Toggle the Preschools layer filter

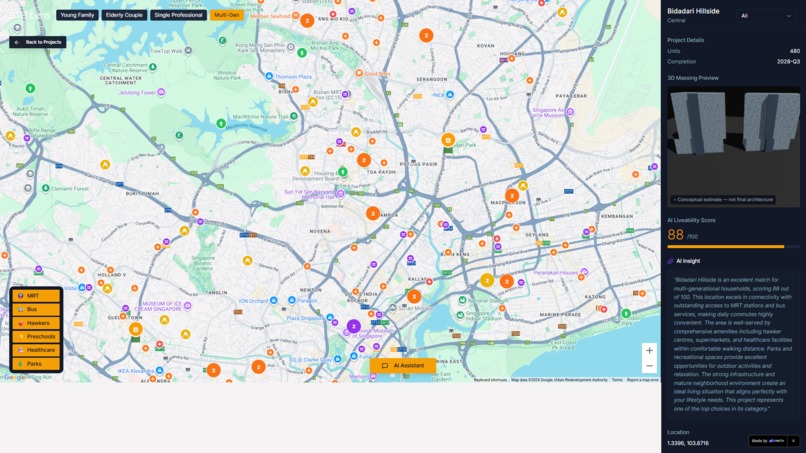[36, 336]
